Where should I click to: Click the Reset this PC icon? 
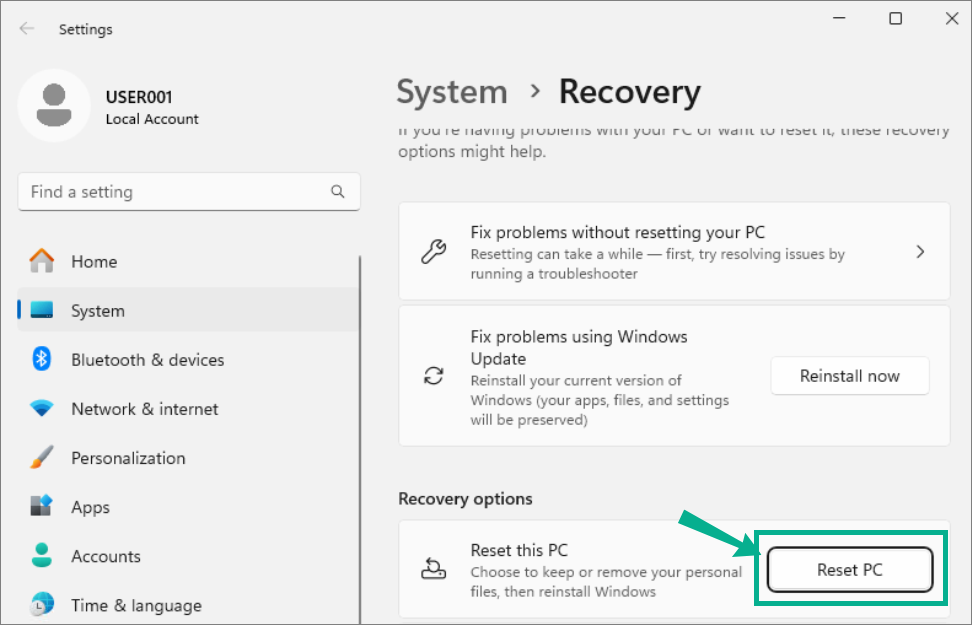(433, 569)
